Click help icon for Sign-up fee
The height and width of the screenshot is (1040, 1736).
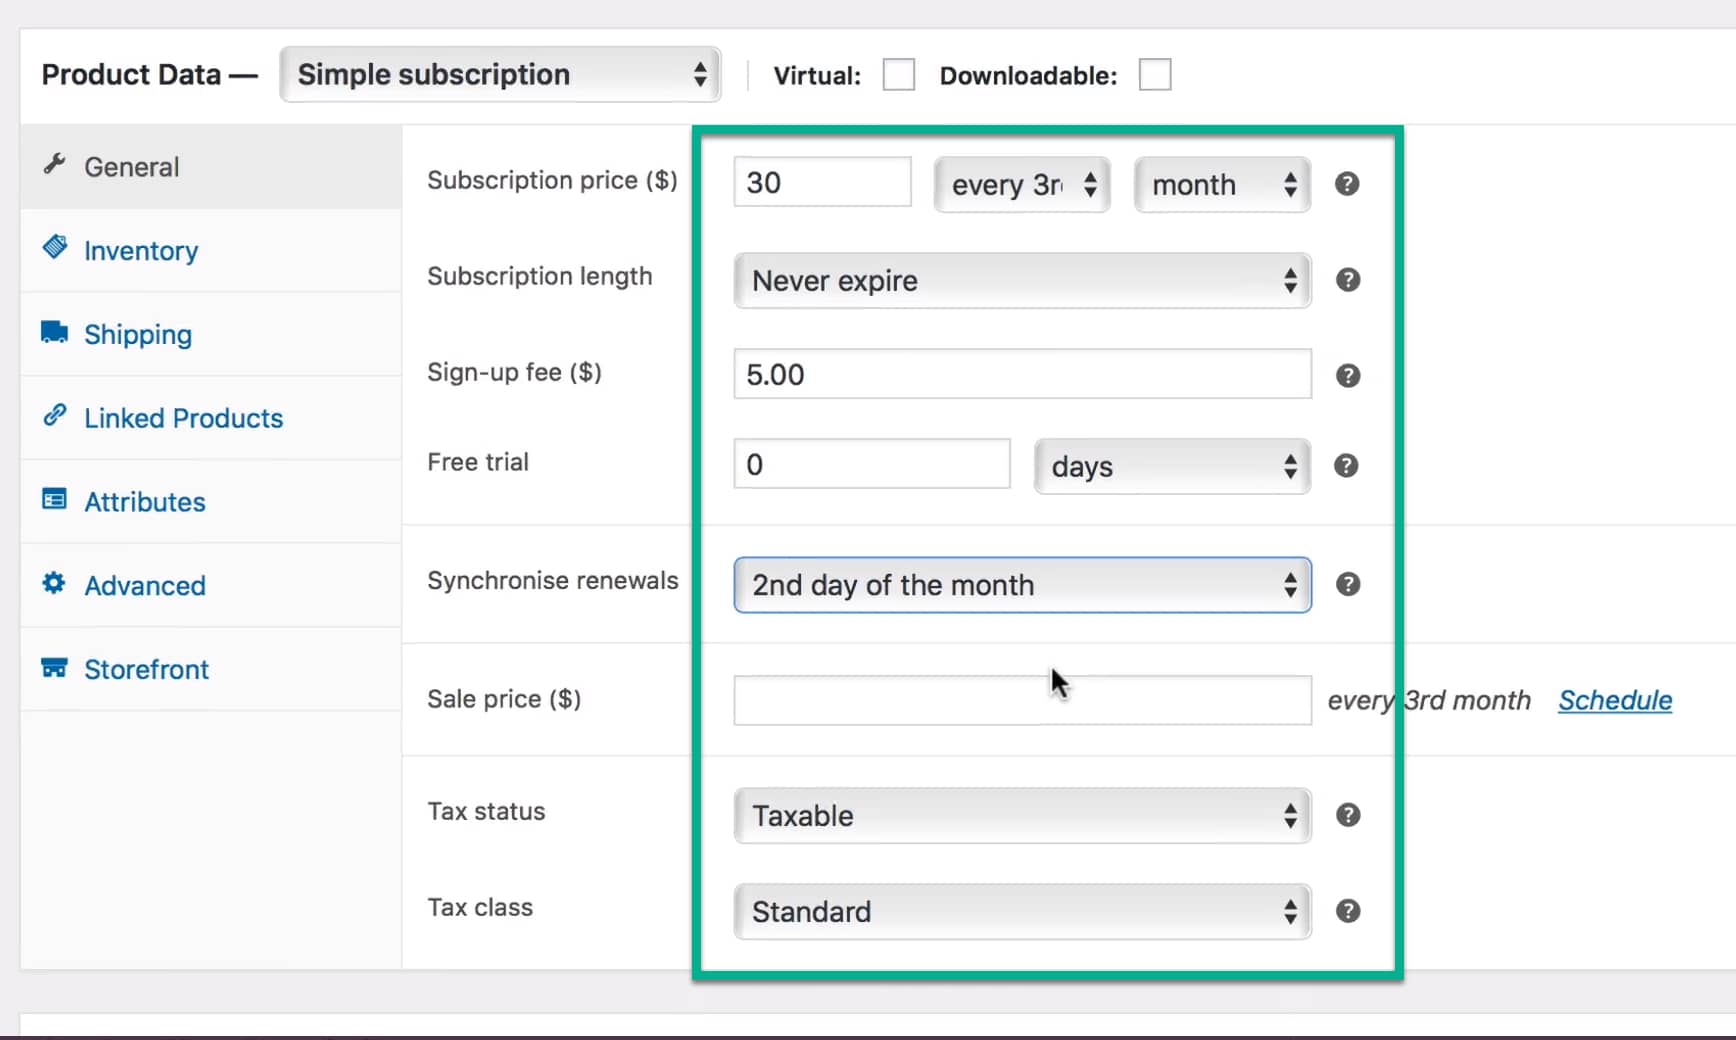(x=1347, y=376)
